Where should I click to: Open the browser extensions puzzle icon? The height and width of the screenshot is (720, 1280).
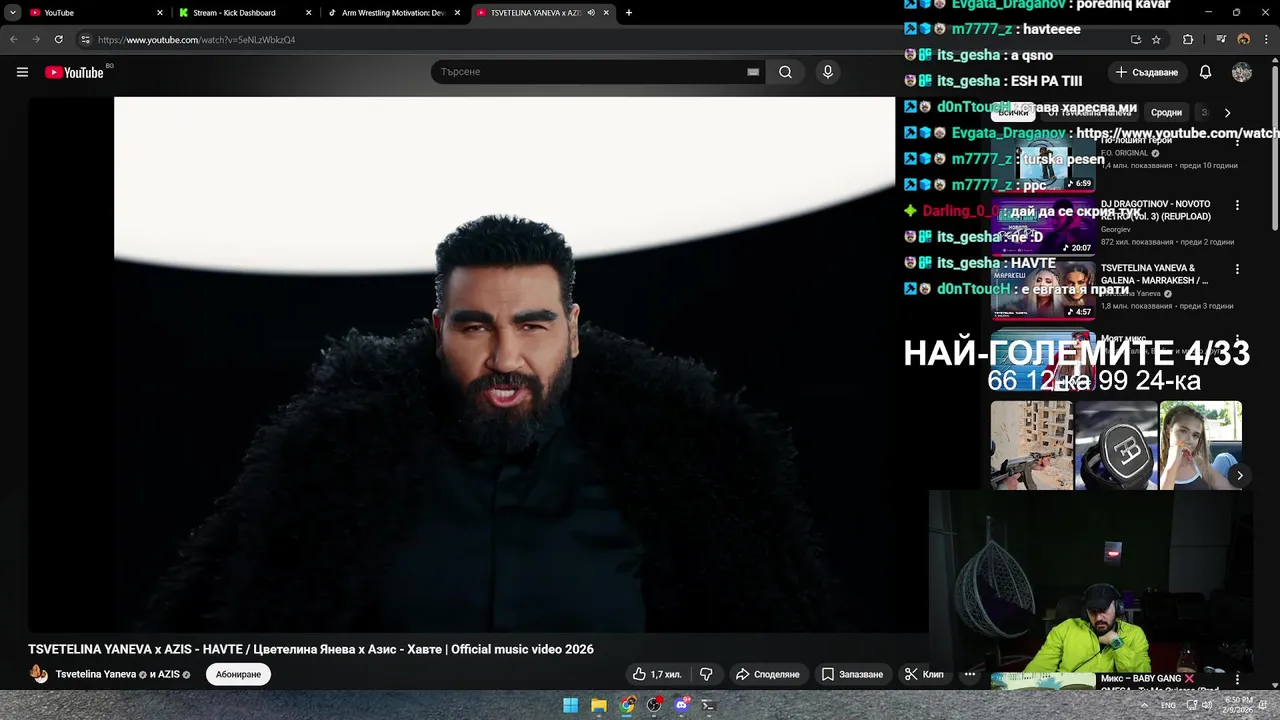tap(1188, 40)
